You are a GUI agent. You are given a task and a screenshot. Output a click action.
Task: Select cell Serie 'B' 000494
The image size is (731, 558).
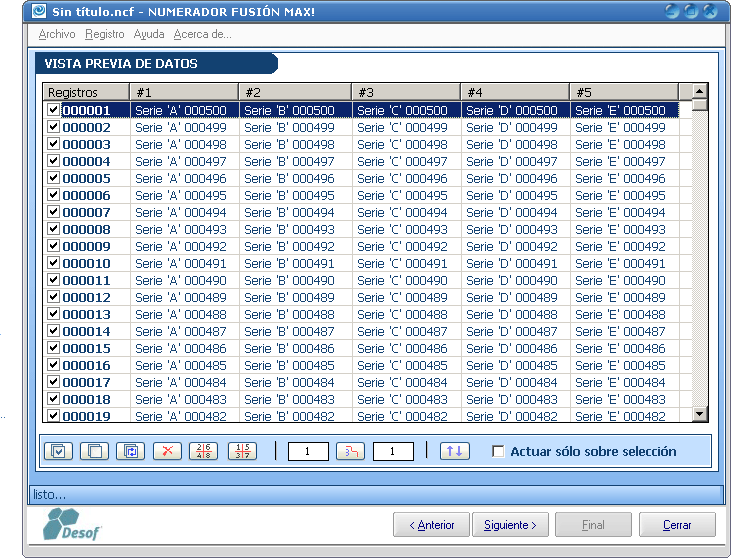tap(295, 213)
